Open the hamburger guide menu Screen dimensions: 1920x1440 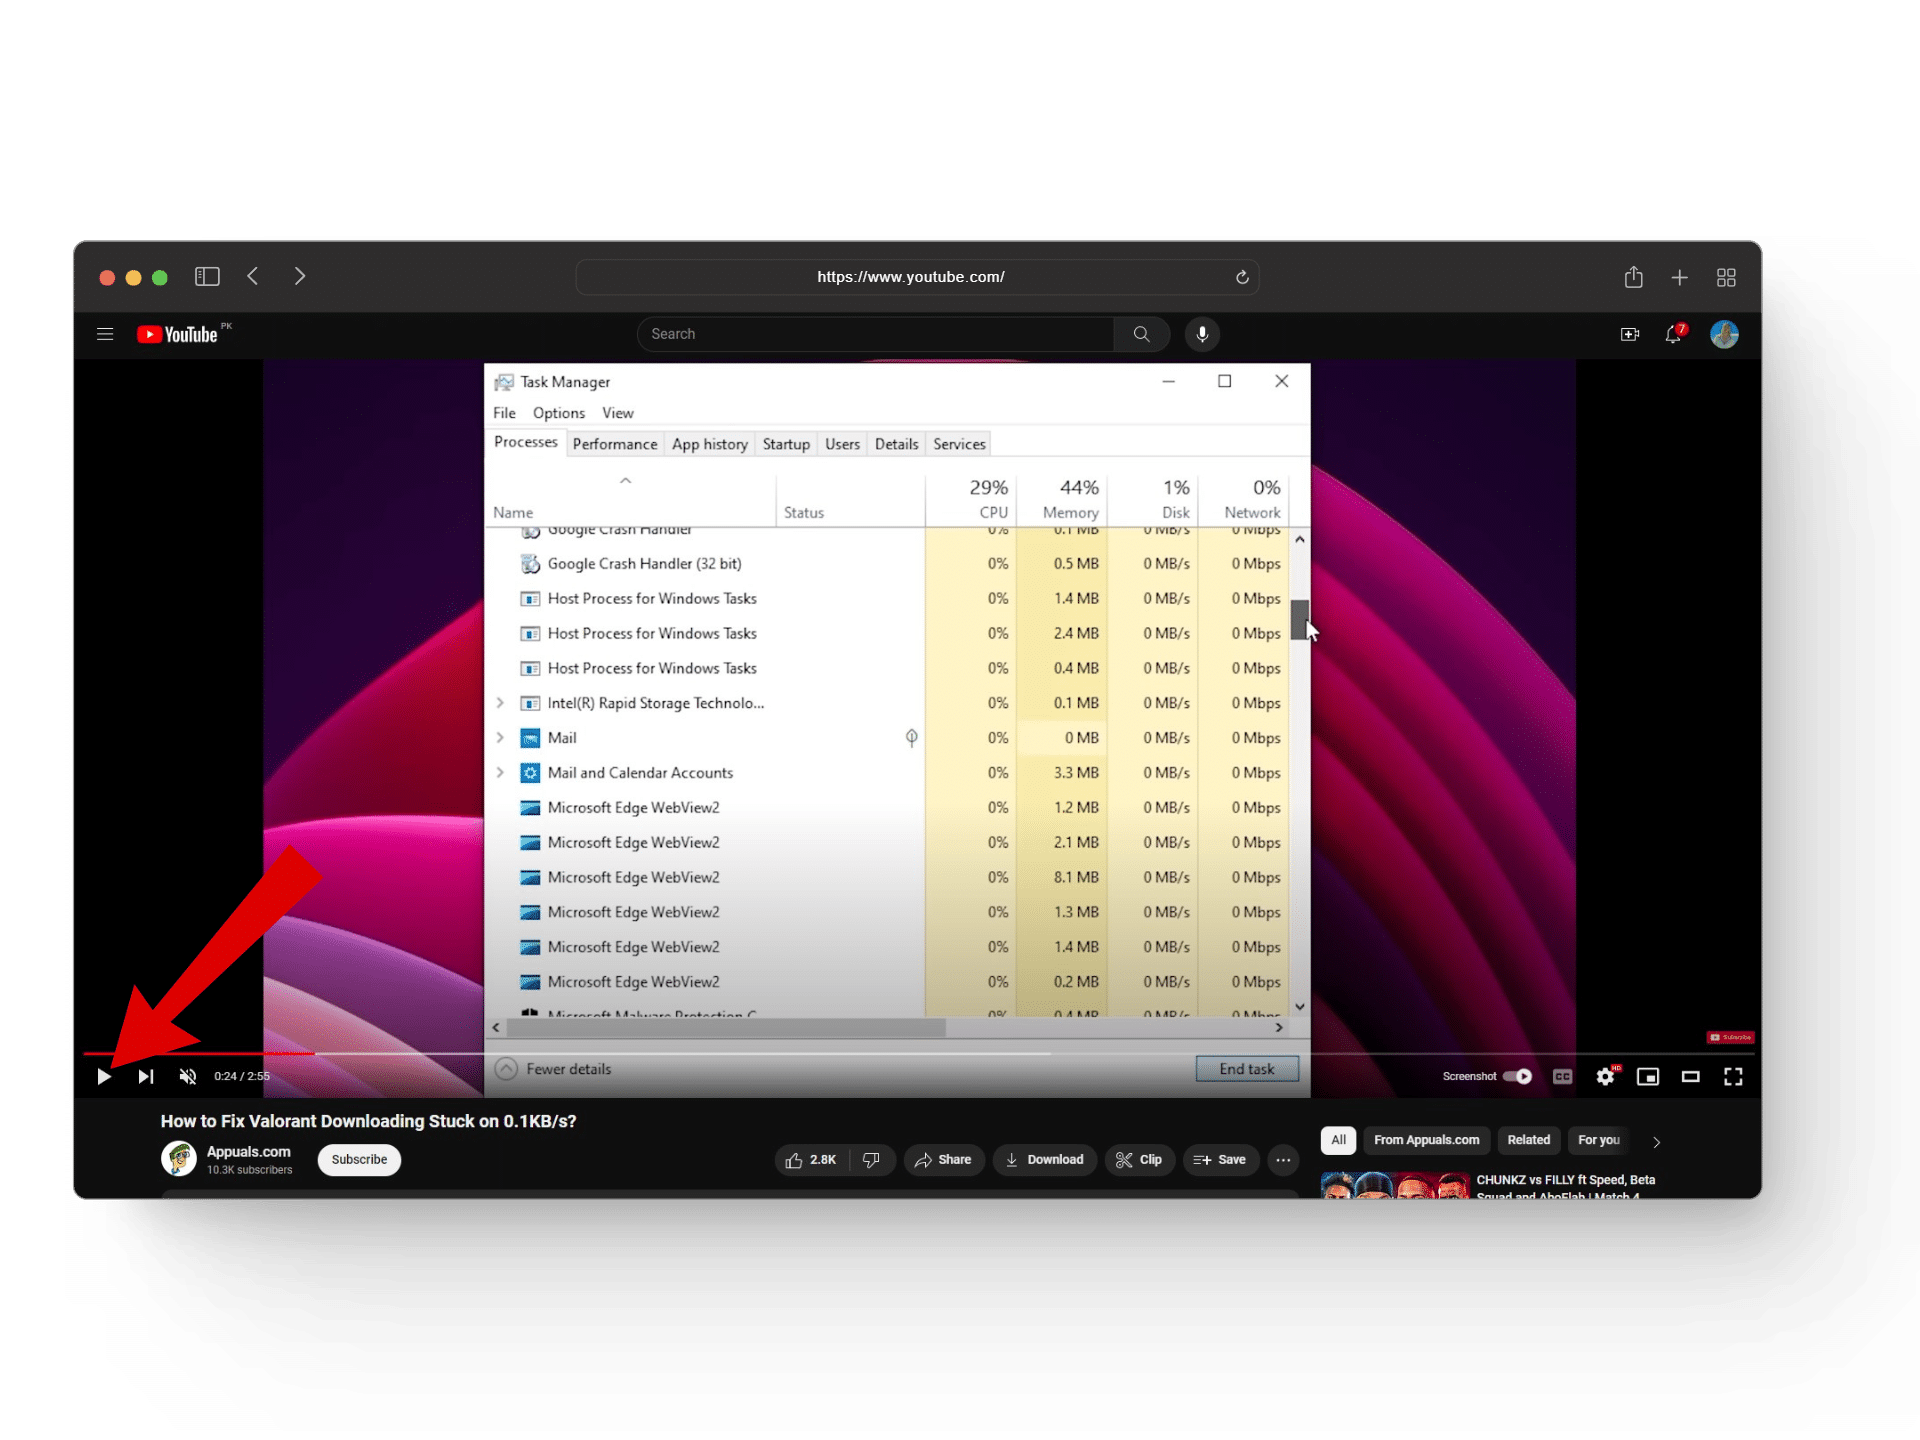pyautogui.click(x=105, y=334)
